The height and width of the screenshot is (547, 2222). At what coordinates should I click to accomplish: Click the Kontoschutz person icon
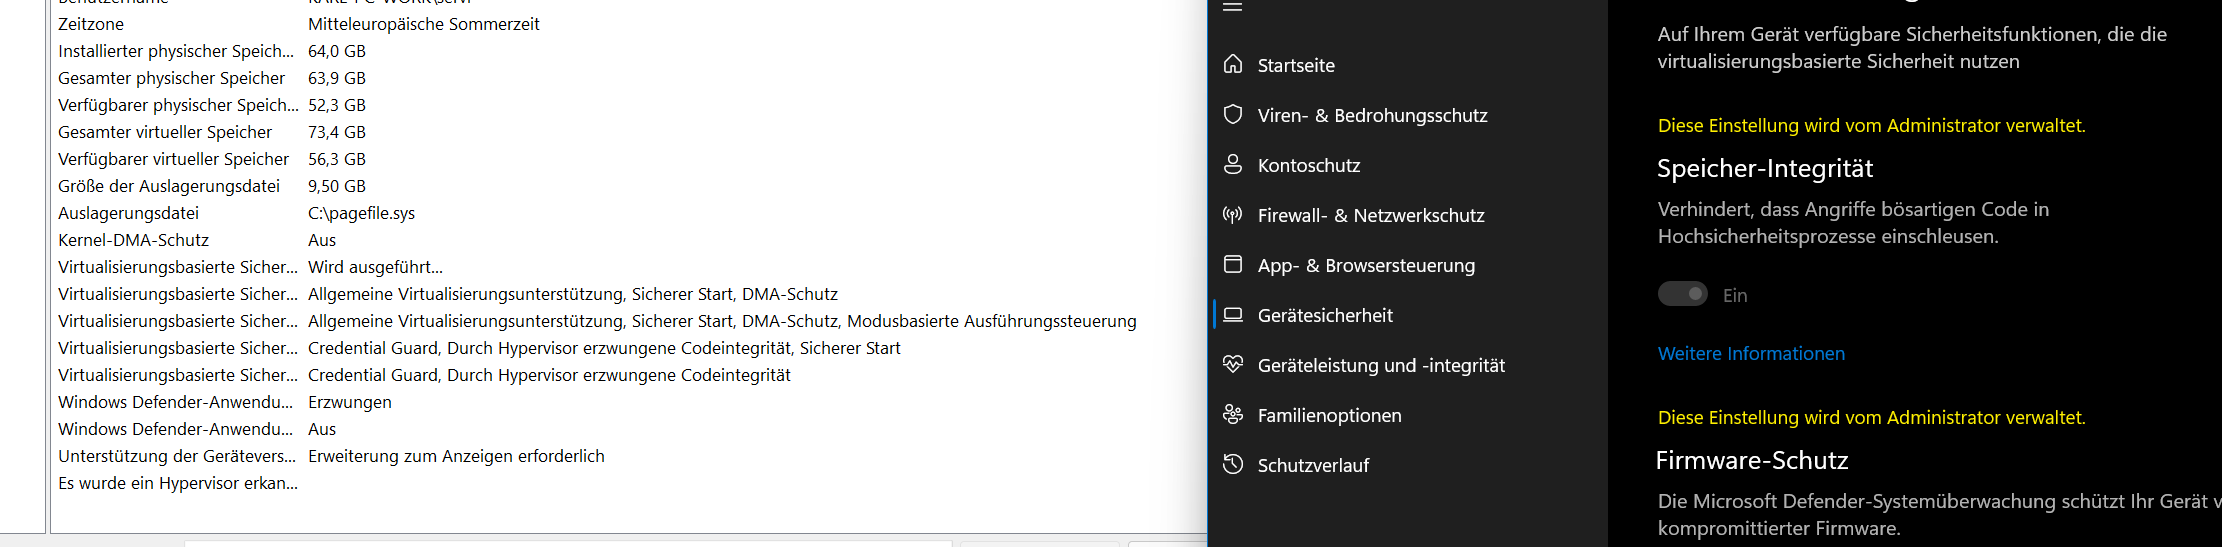(1233, 165)
